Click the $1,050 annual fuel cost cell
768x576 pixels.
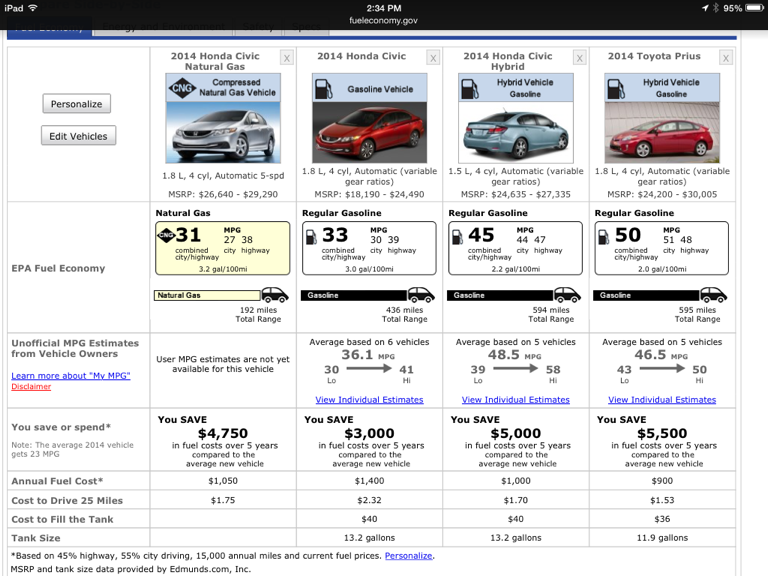point(223,481)
